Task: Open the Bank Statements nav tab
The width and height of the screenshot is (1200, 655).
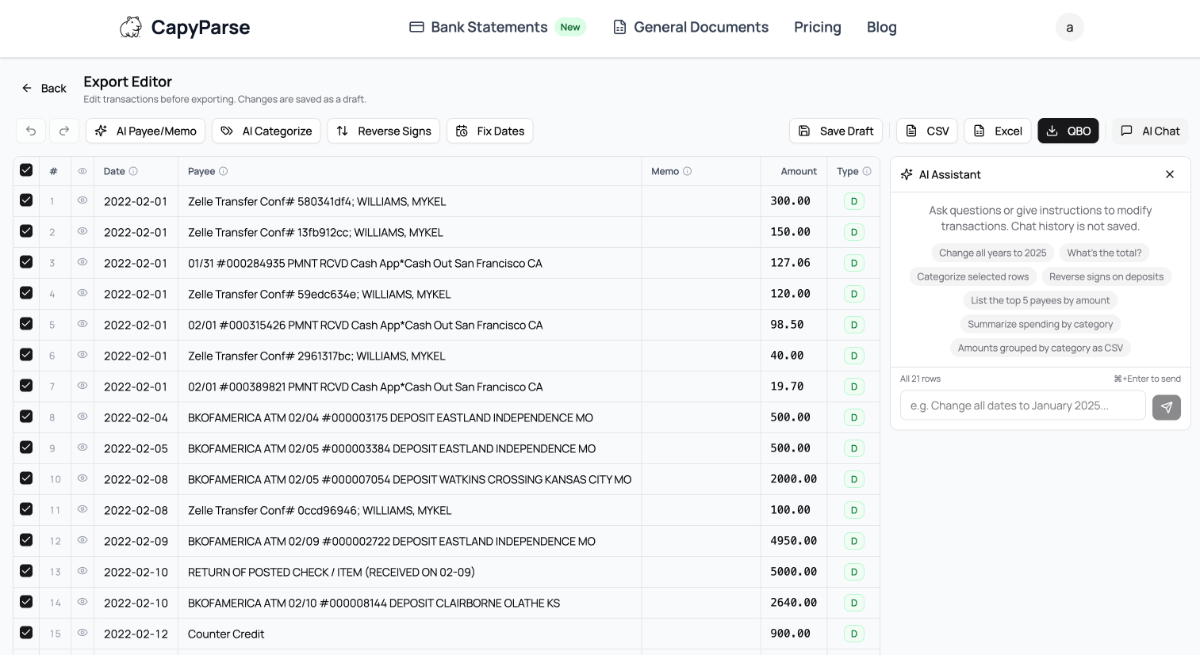Action: [x=488, y=27]
